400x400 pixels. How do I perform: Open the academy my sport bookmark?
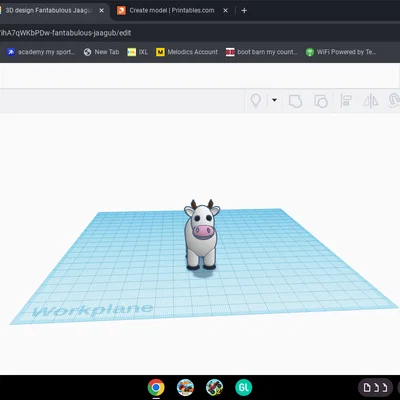click(x=41, y=52)
